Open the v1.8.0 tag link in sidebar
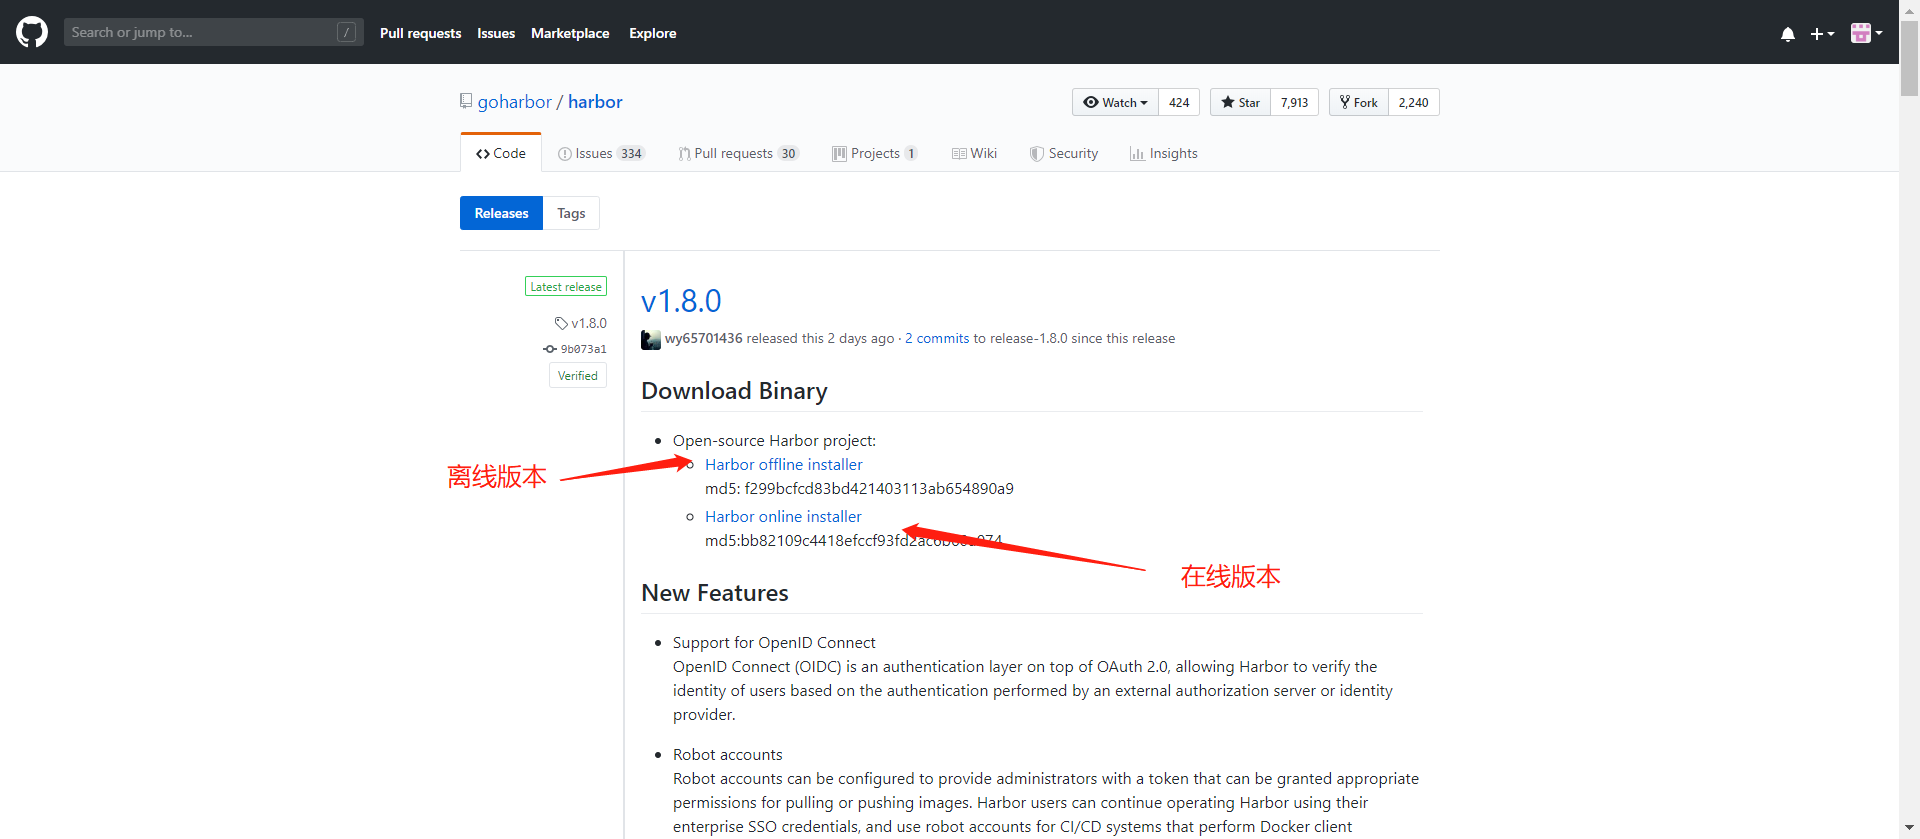1920x839 pixels. pos(581,323)
